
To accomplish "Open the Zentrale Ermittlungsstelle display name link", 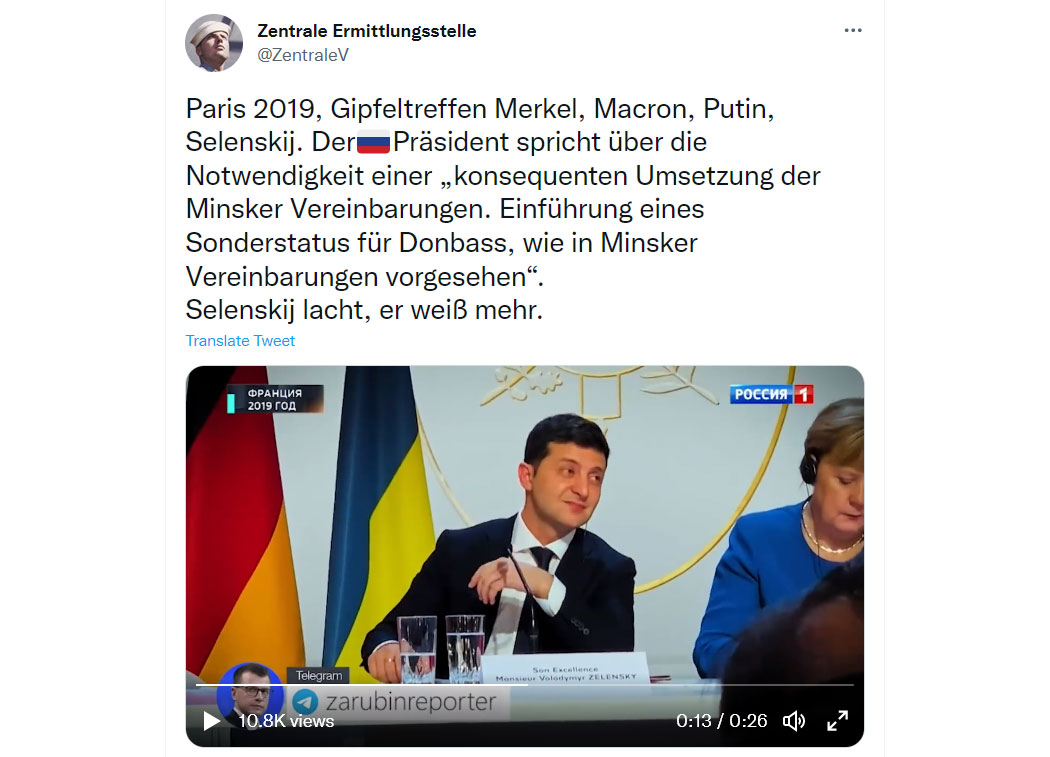I will 366,31.
